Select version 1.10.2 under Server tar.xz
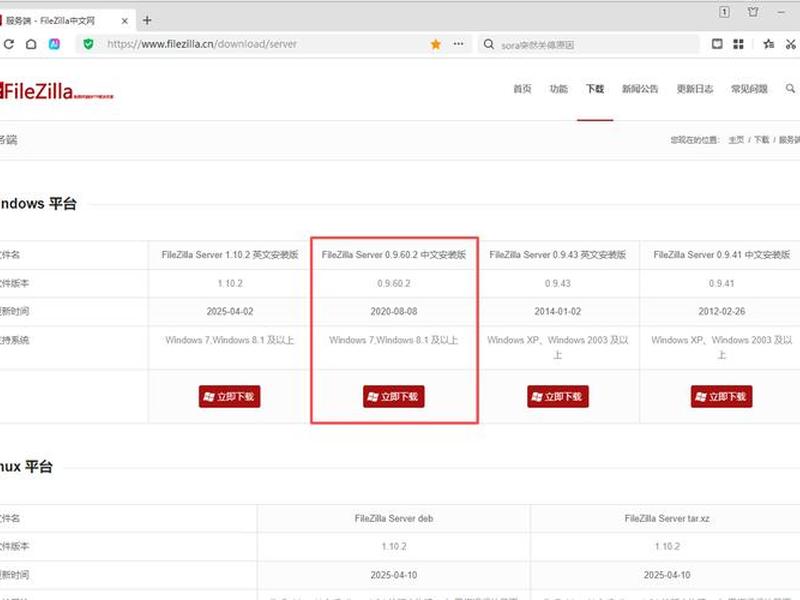The width and height of the screenshot is (800, 600). (667, 546)
